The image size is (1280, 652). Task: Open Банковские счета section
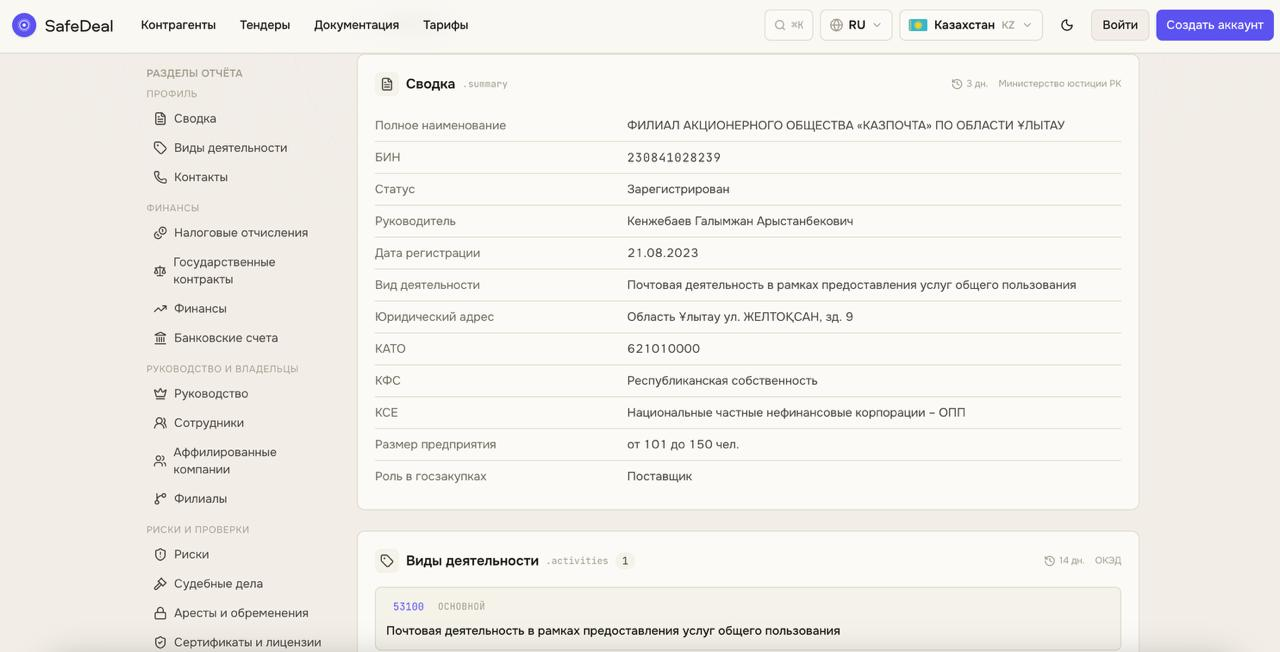click(226, 338)
